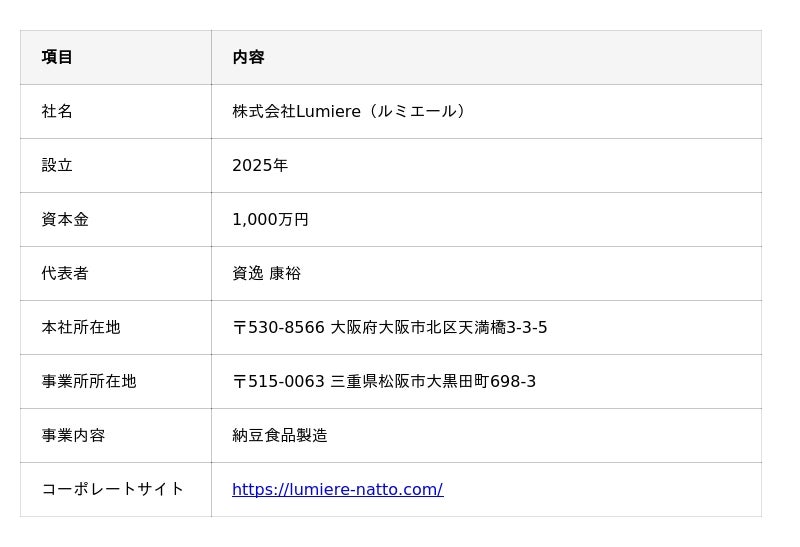This screenshot has width=800, height=547.
Task: Click the address 三重県松阪市大黒田町698-3
Action: [433, 381]
